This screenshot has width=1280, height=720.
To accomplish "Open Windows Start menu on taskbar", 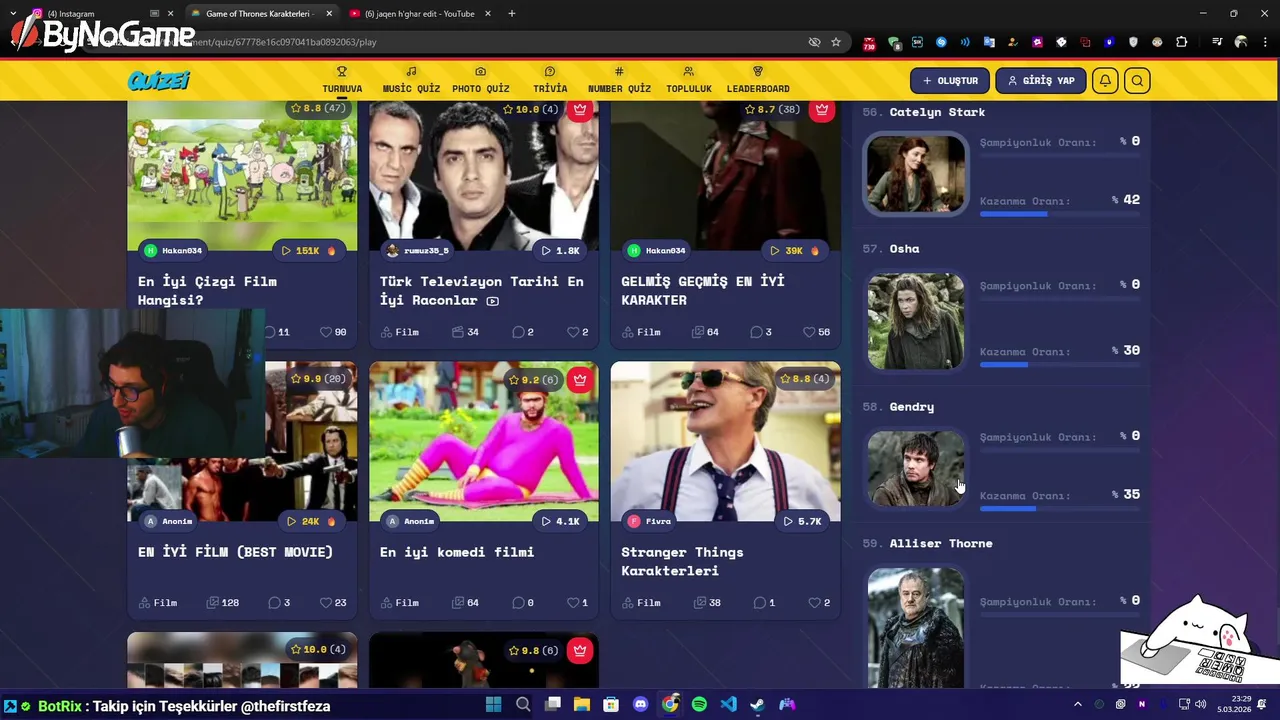I will click(494, 705).
